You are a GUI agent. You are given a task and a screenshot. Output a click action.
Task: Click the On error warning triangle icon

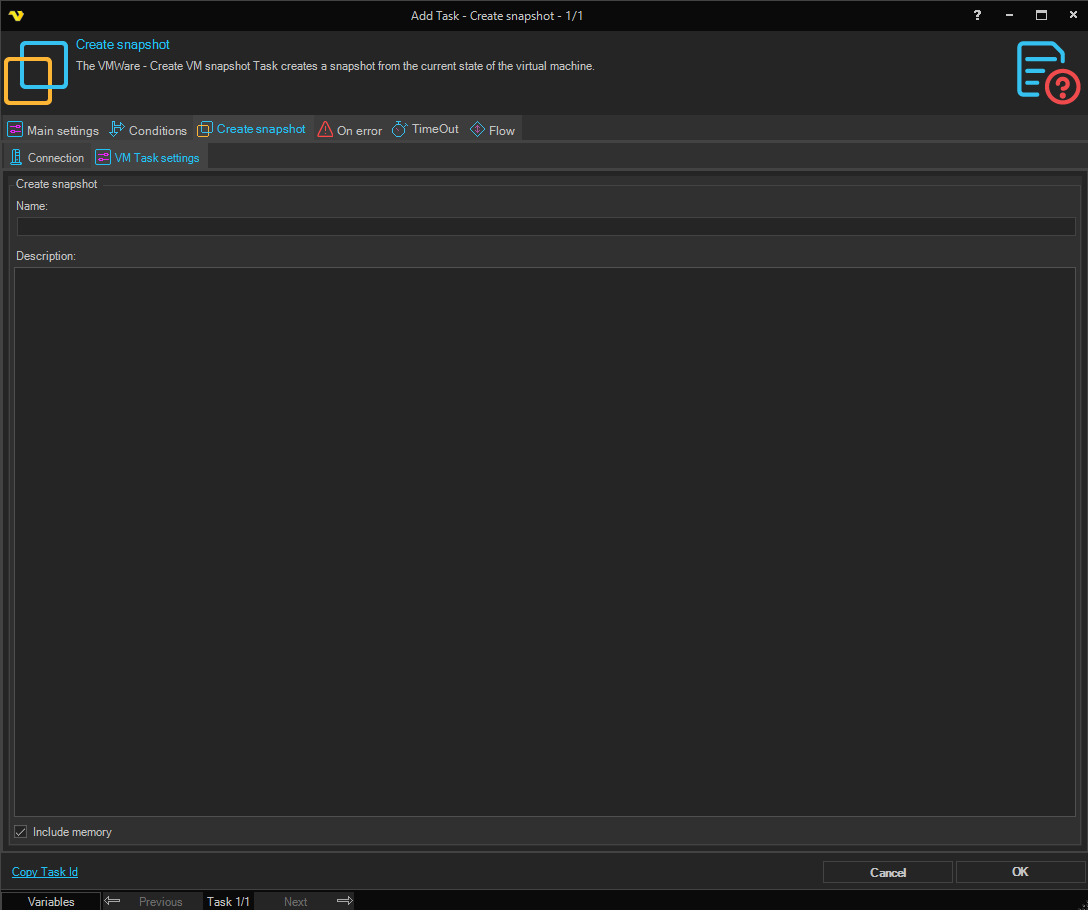click(x=325, y=130)
